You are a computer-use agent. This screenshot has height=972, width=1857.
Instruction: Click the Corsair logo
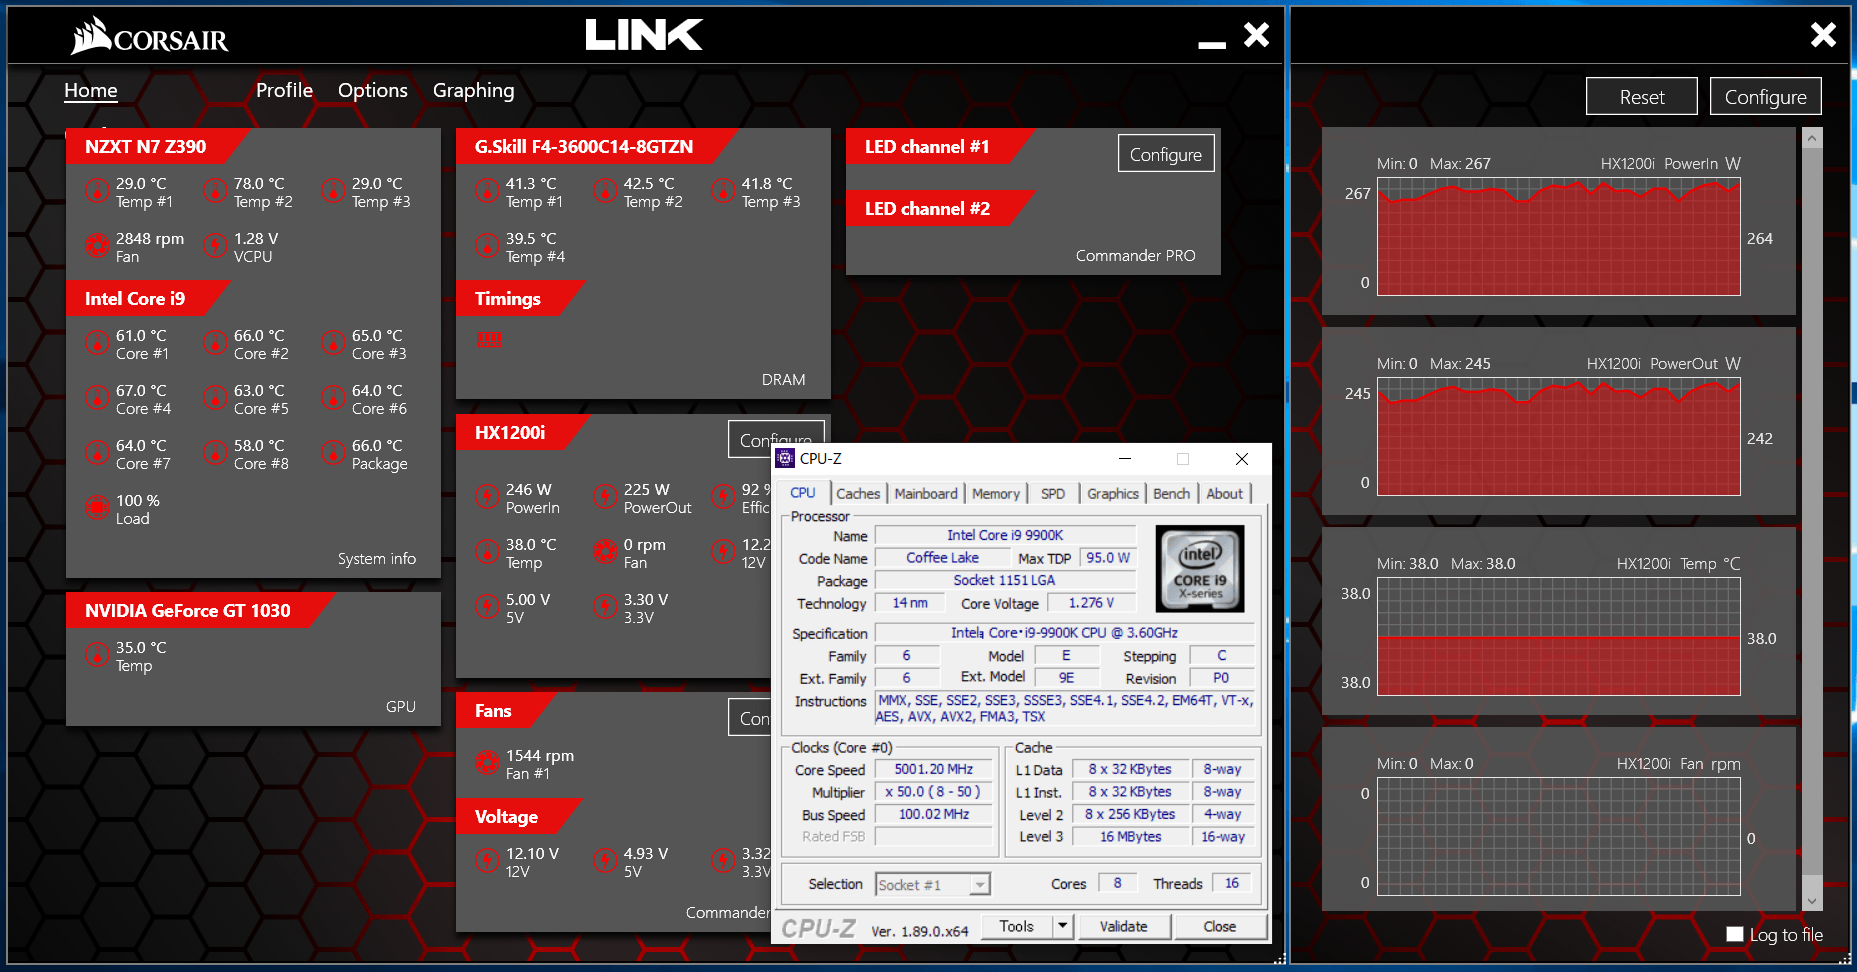150,36
